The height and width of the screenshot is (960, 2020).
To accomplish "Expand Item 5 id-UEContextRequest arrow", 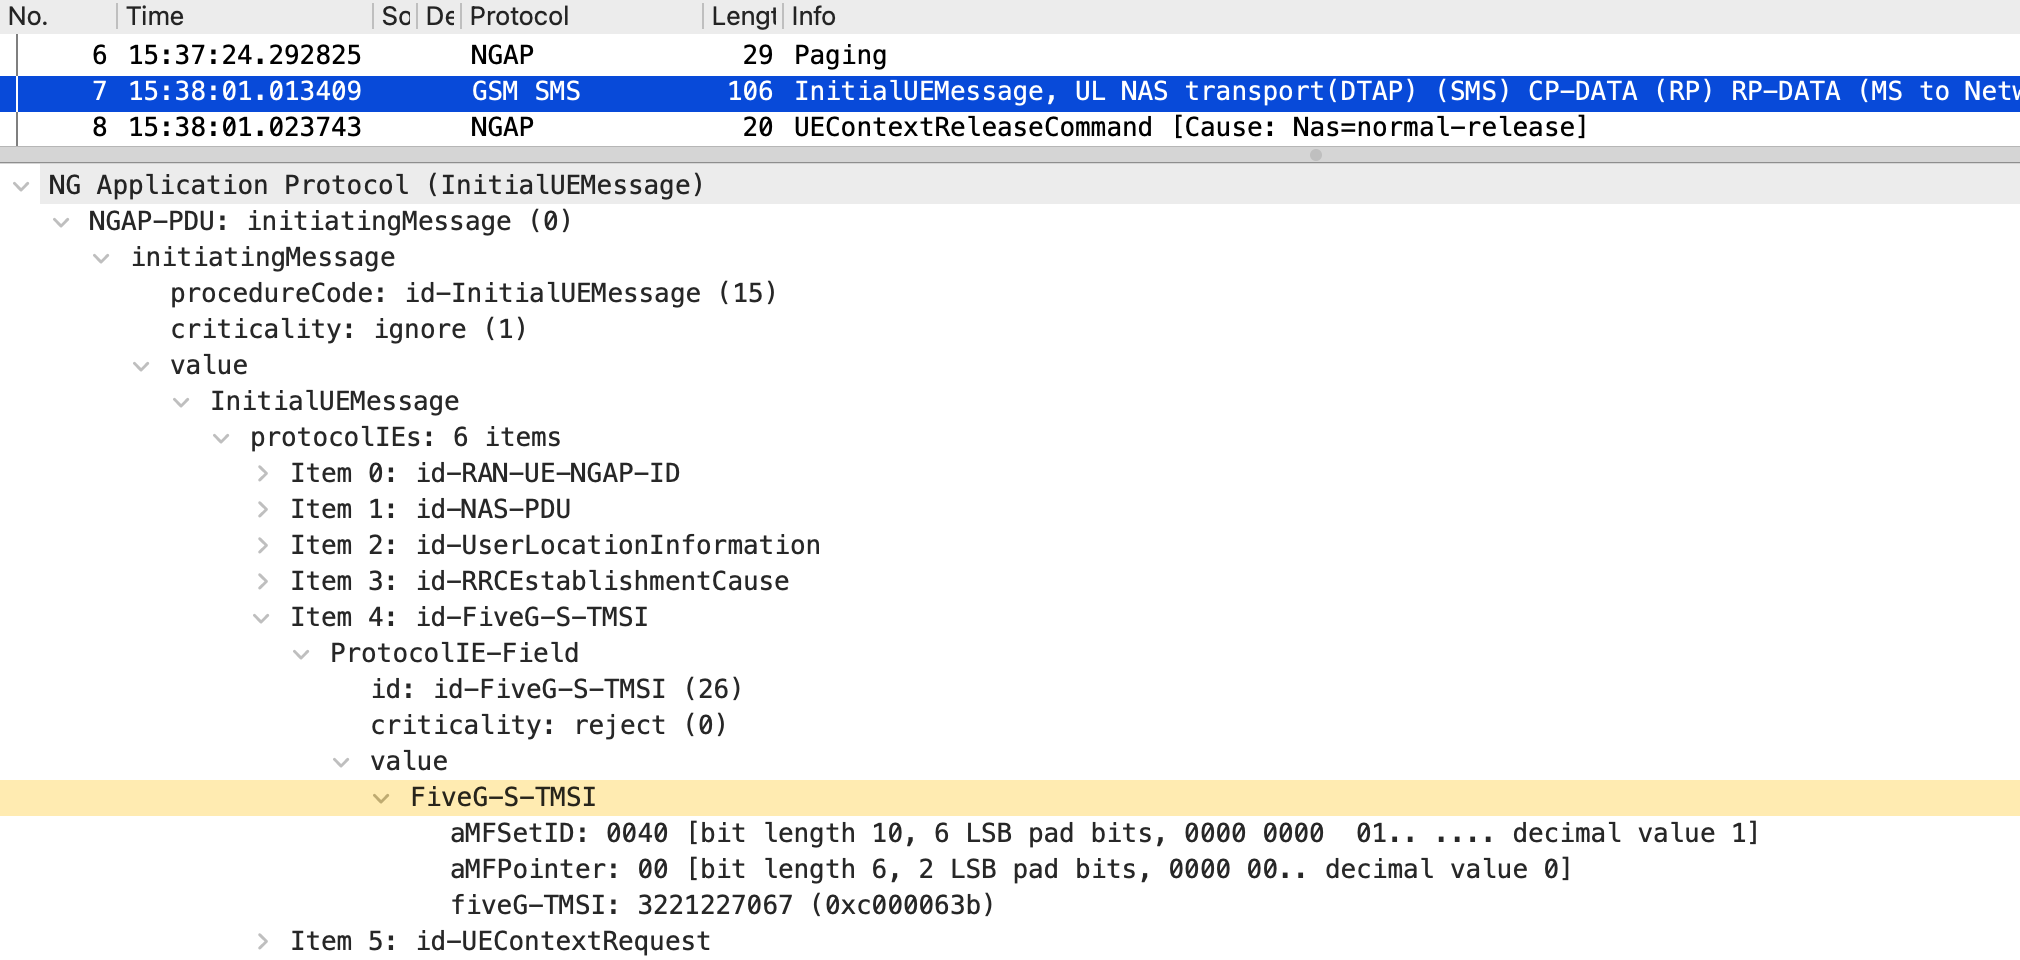I will tap(262, 941).
